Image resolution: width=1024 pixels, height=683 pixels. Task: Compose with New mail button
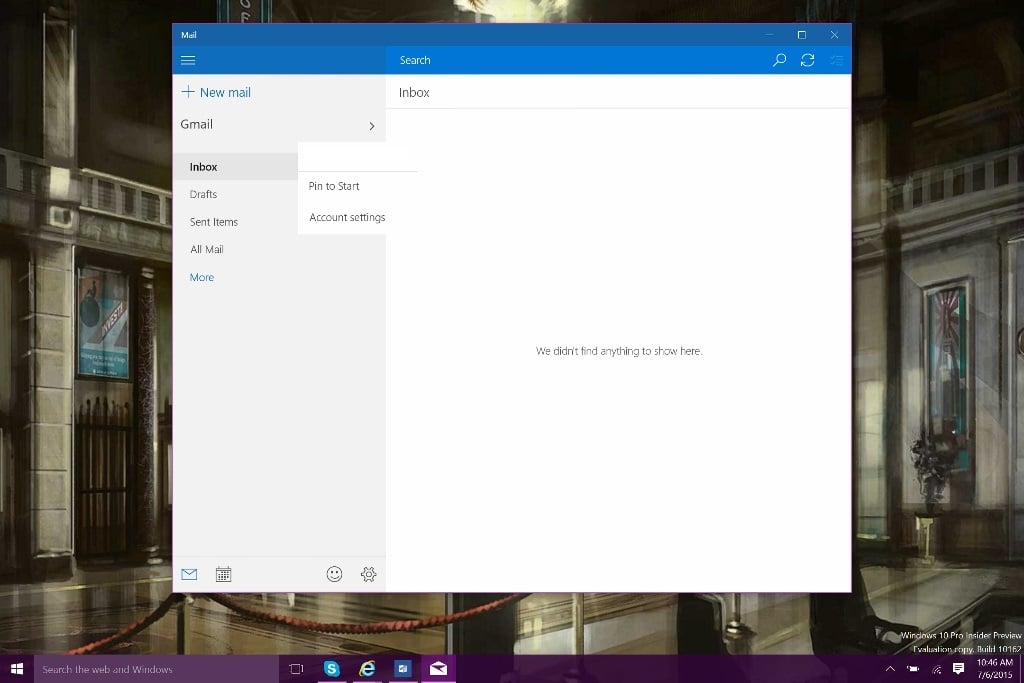[x=216, y=92]
